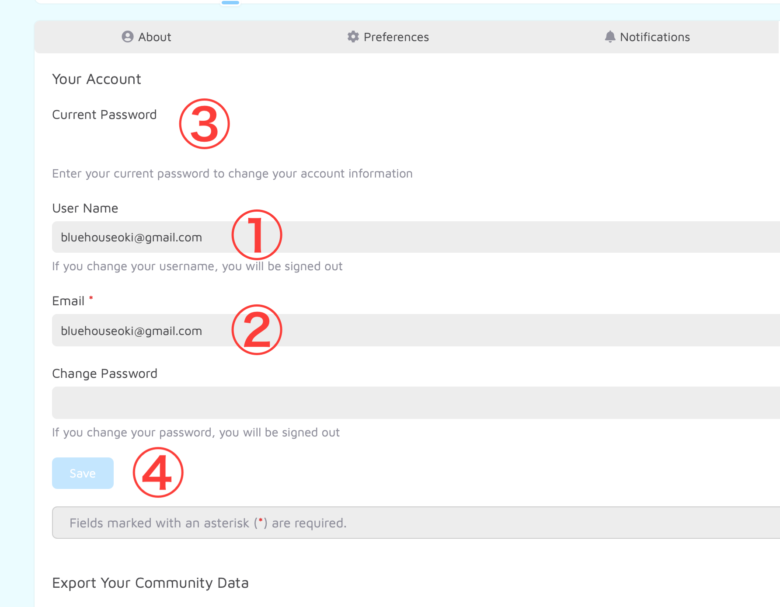
Task: Click the Your Account heading
Action: click(x=97, y=79)
